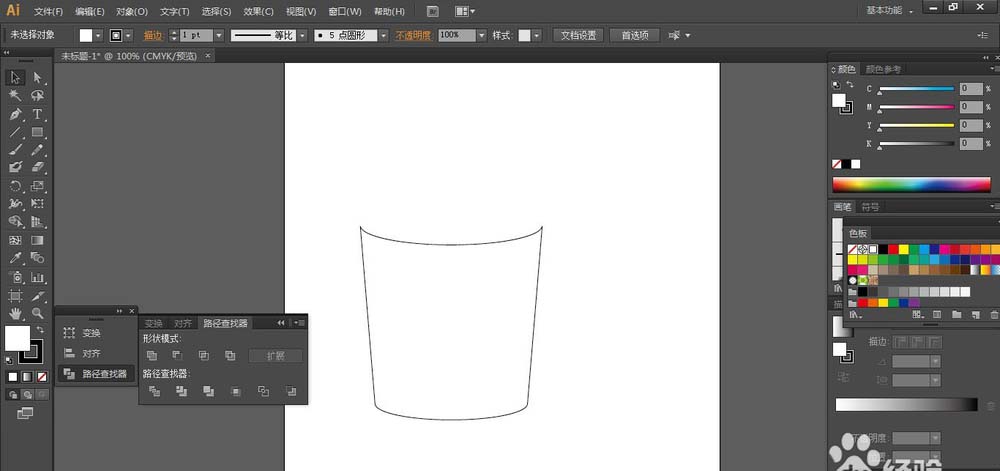Select the Scale tool
The height and width of the screenshot is (471, 1000).
38,186
